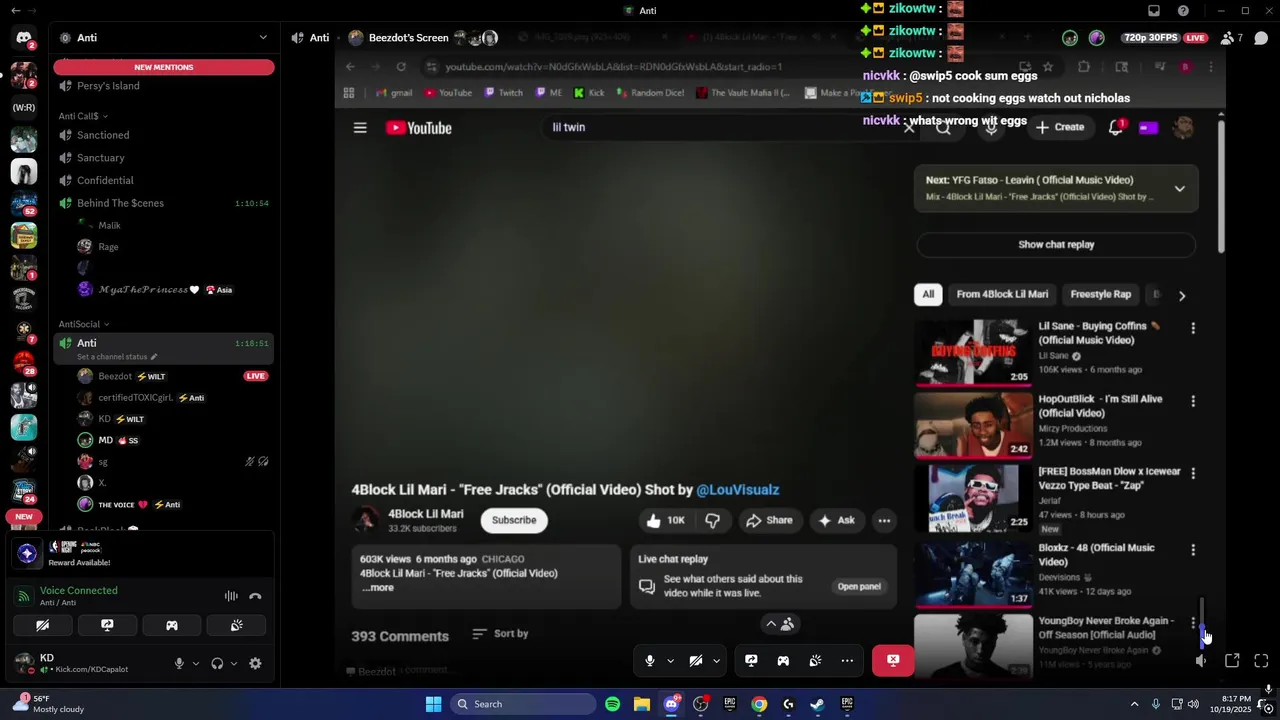Image resolution: width=1280 pixels, height=720 pixels.
Task: Open stream overlay microphone options arrow
Action: click(x=670, y=661)
